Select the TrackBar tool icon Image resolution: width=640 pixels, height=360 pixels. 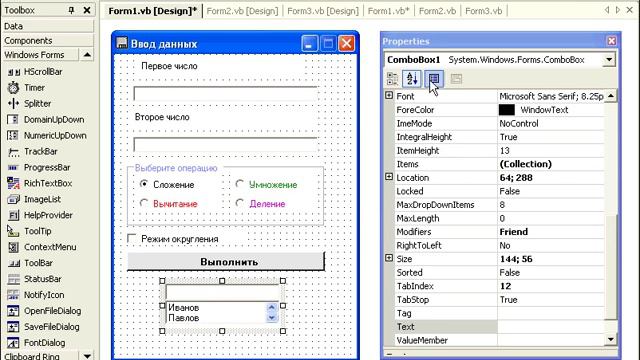pos(13,152)
